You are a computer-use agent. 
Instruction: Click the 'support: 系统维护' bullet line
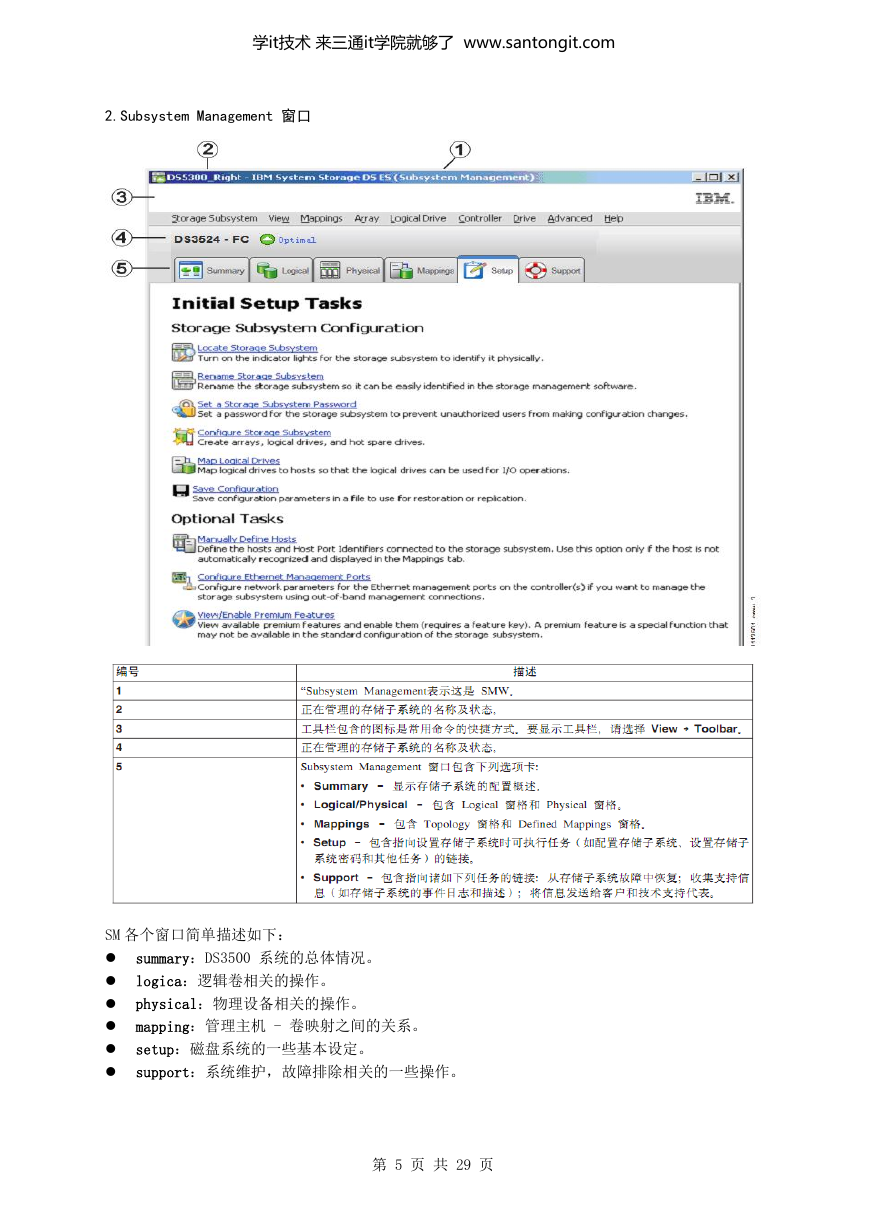click(297, 1073)
